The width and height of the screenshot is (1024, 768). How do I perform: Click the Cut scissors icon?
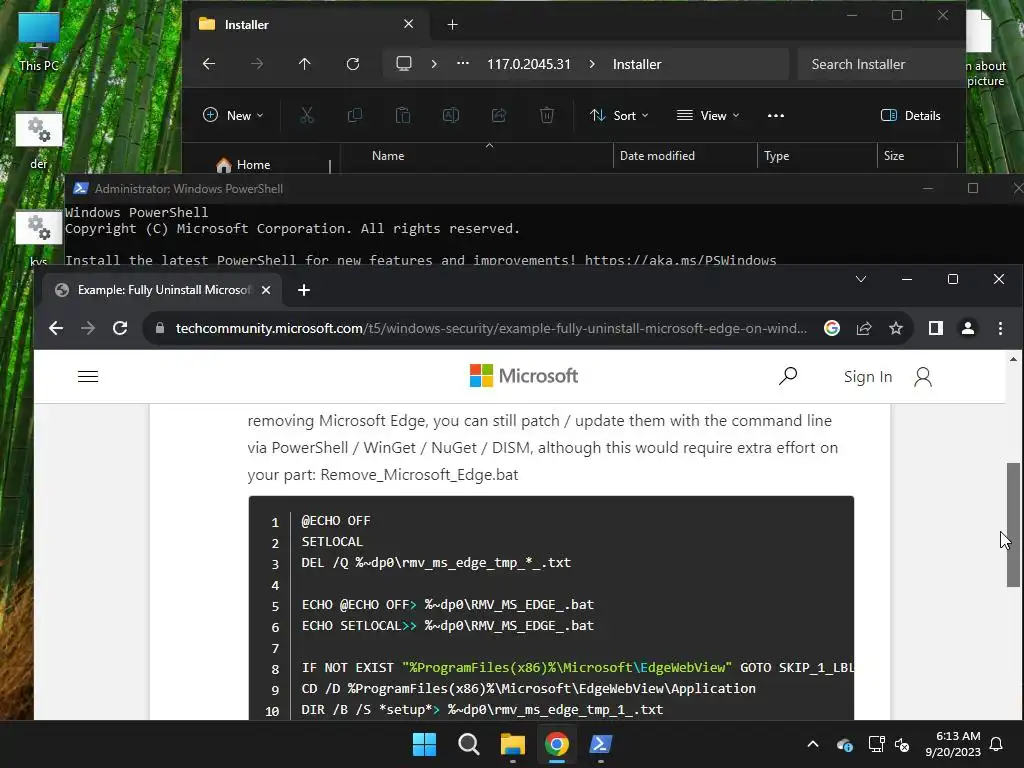(x=307, y=116)
